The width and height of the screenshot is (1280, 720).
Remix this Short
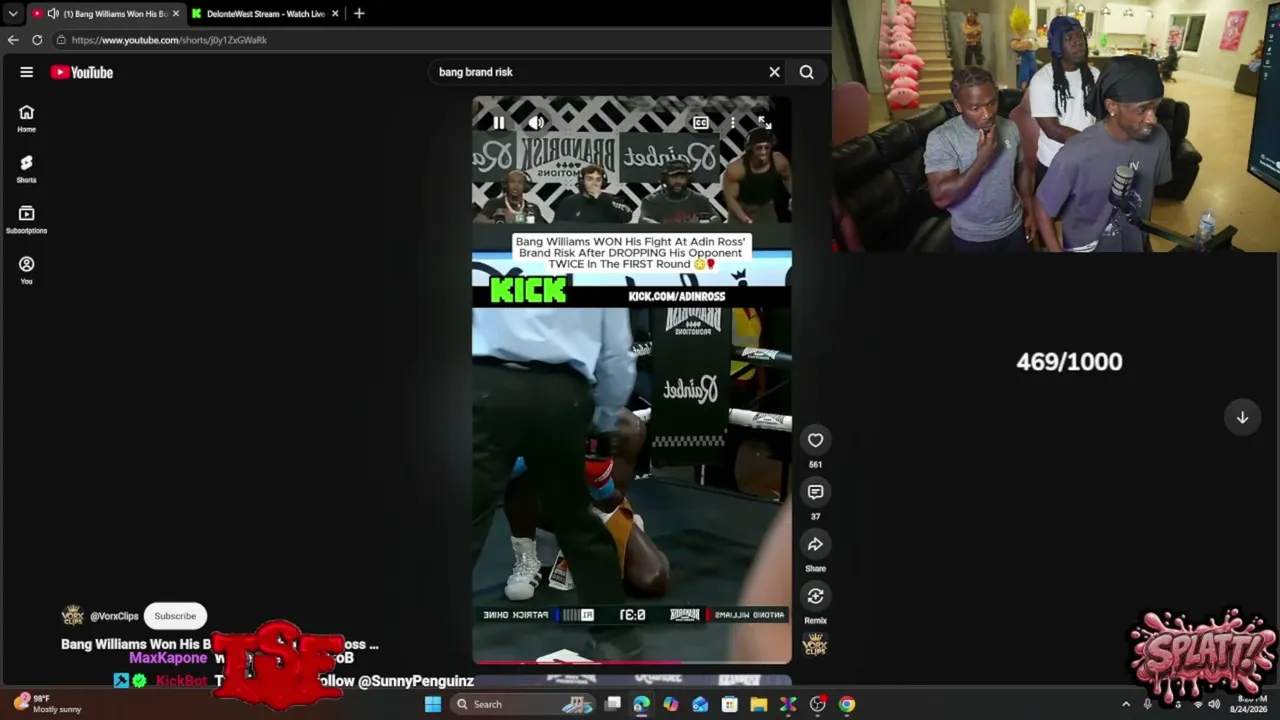tap(815, 596)
